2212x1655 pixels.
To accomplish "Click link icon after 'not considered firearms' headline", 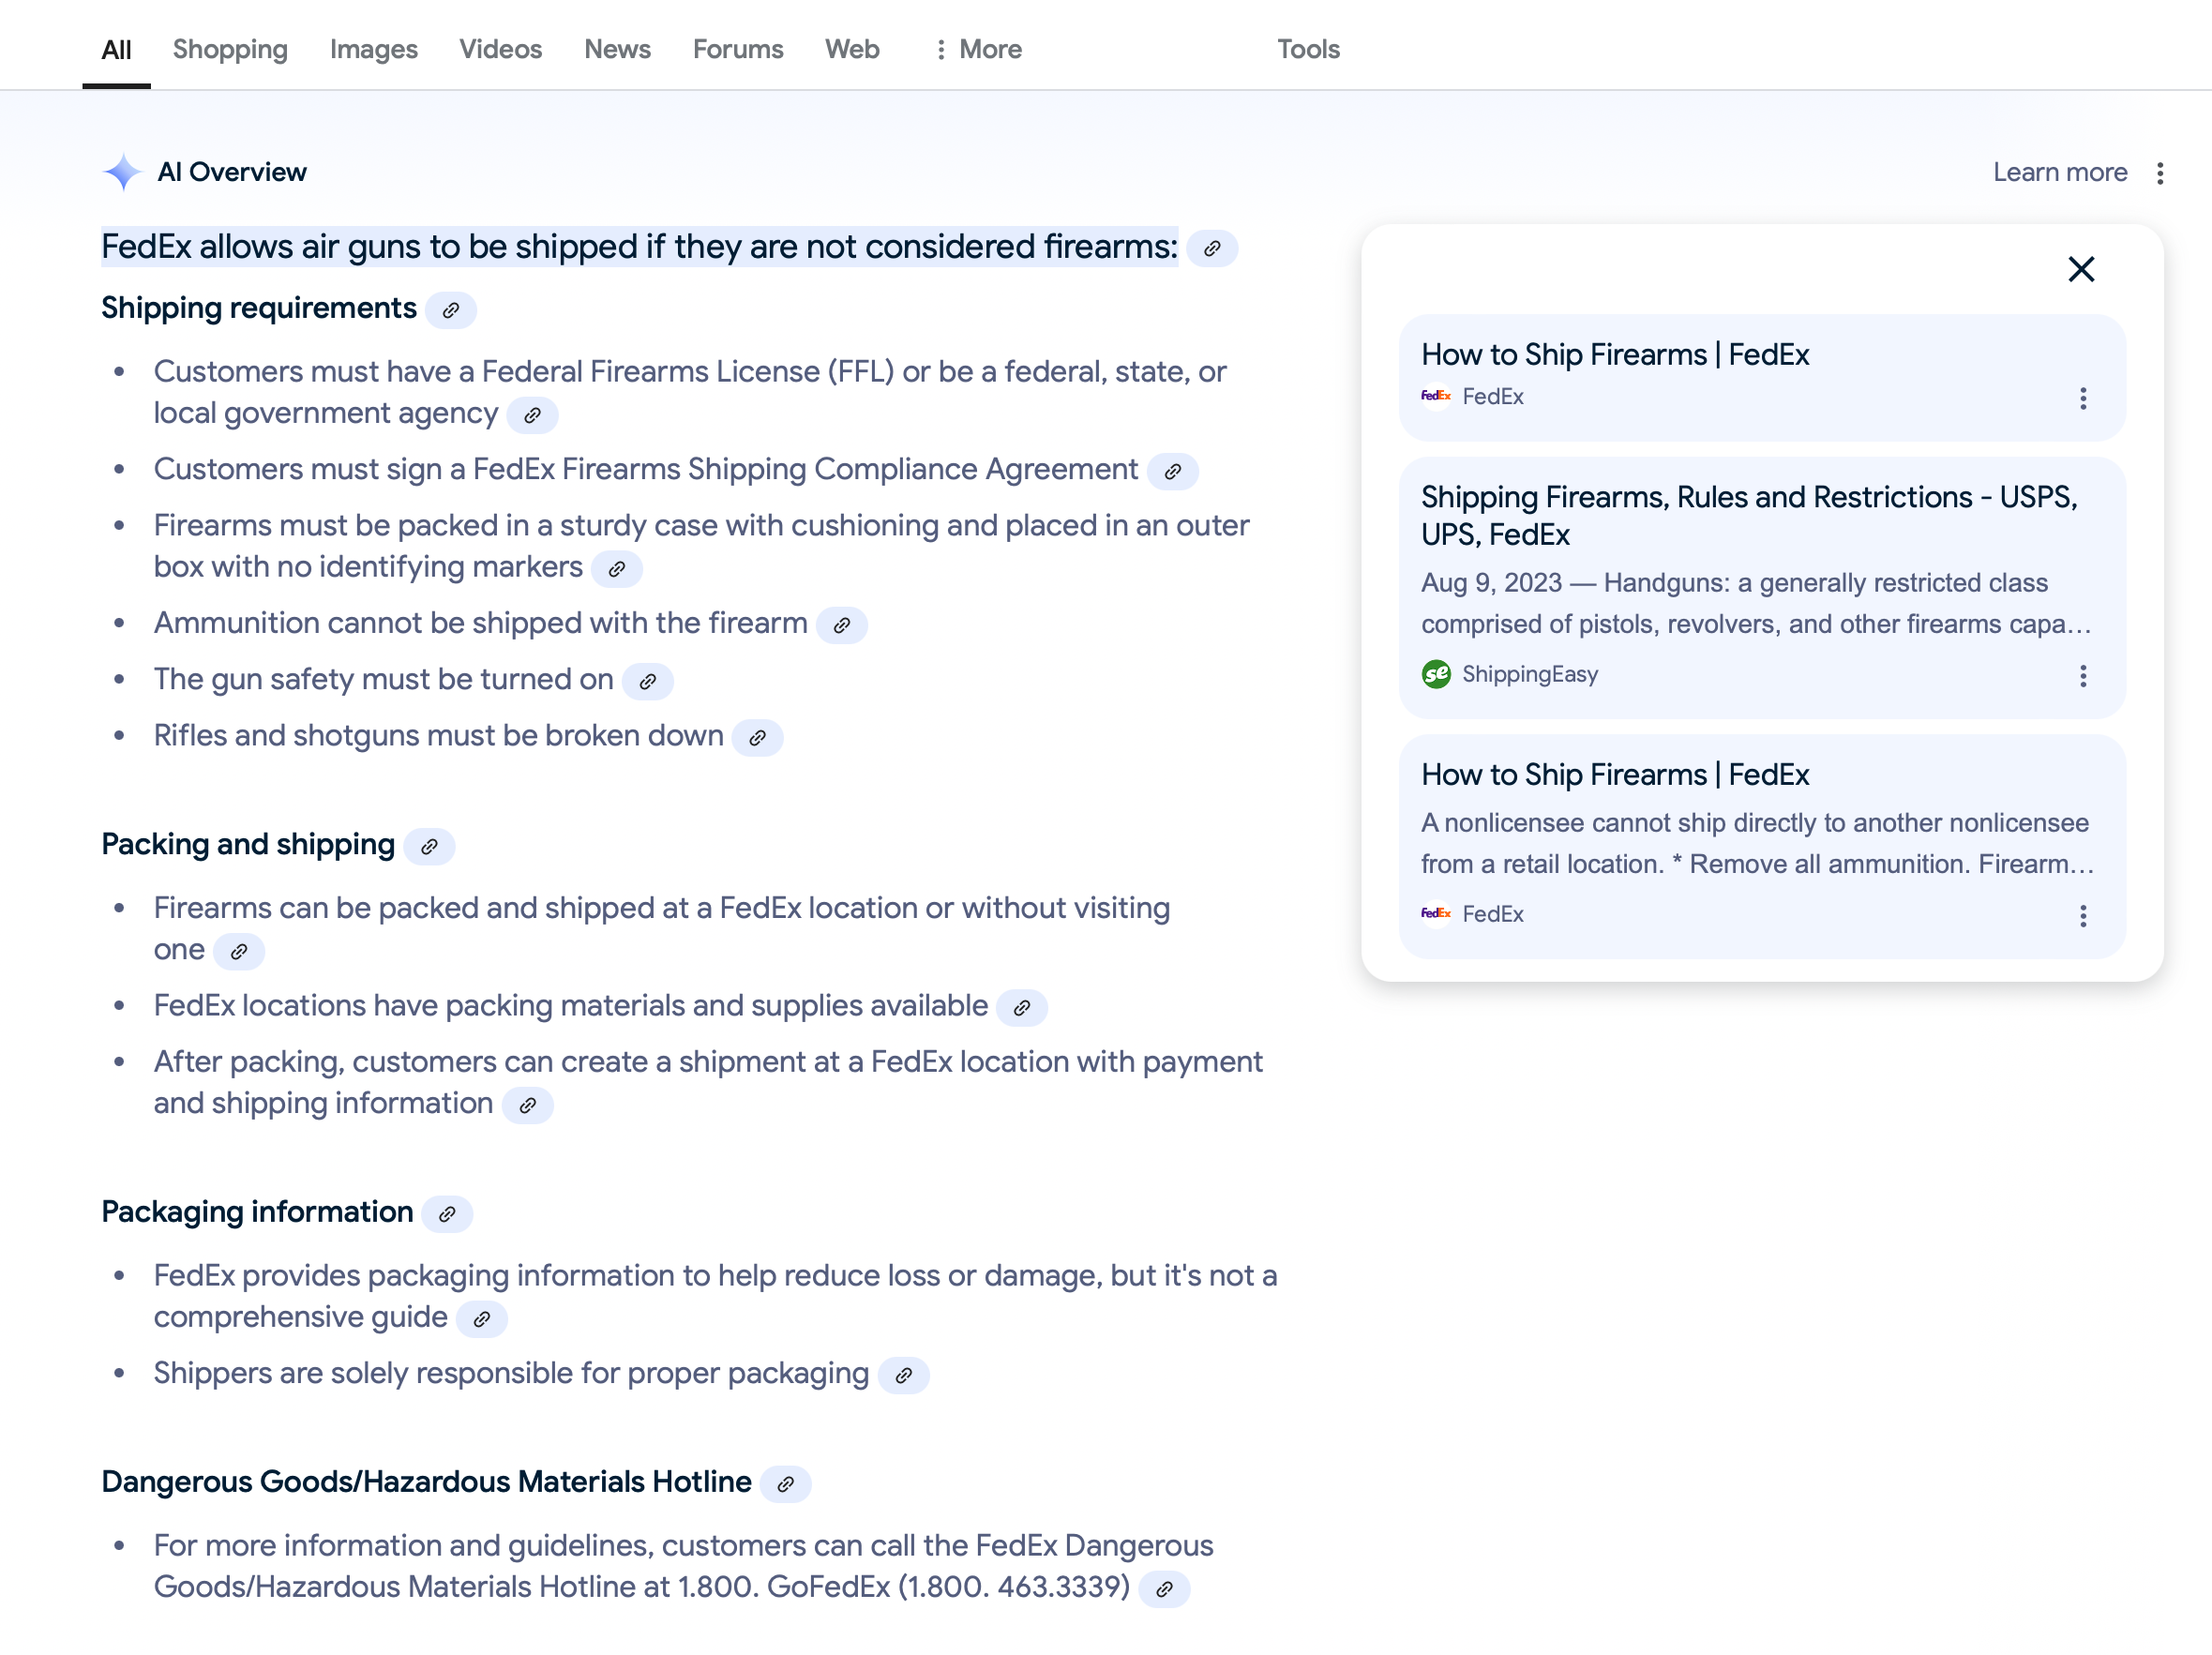I will pyautogui.click(x=1212, y=248).
